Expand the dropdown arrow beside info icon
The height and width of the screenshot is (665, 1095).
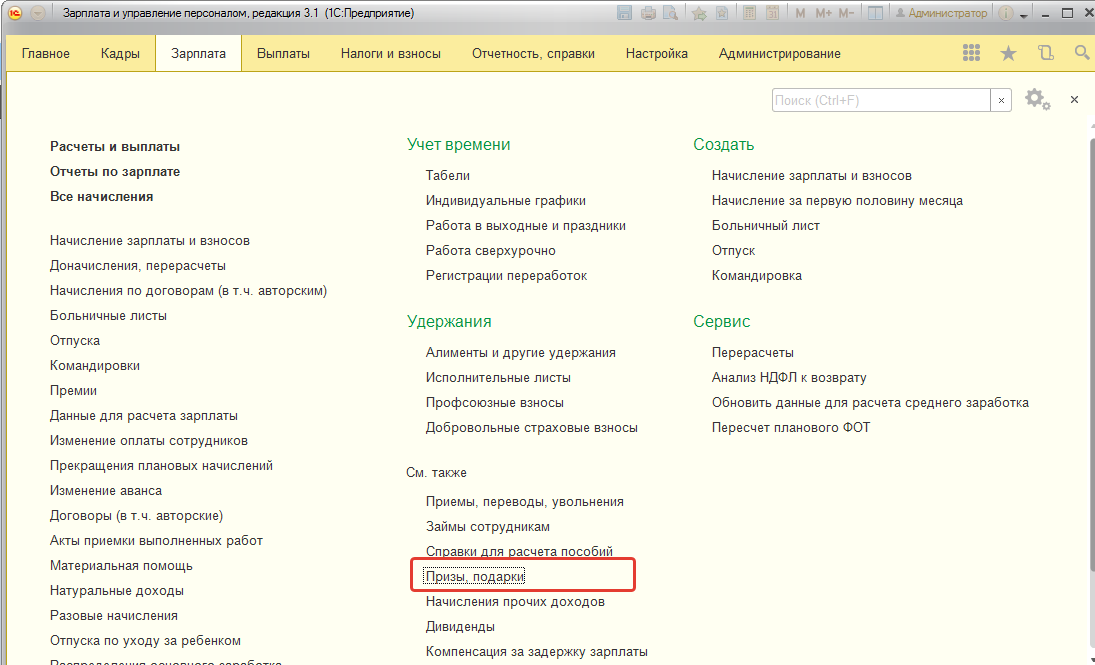(1024, 15)
